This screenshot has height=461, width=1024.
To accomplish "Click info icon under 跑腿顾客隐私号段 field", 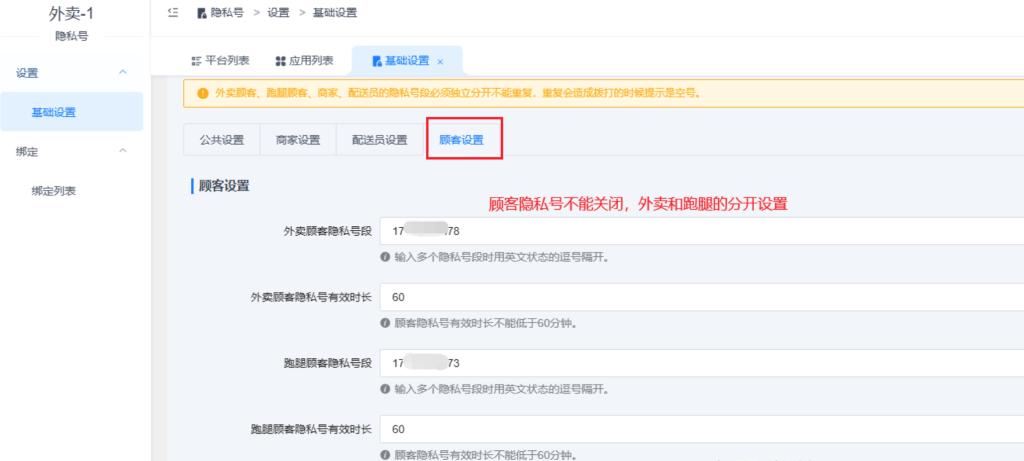I will coord(385,389).
